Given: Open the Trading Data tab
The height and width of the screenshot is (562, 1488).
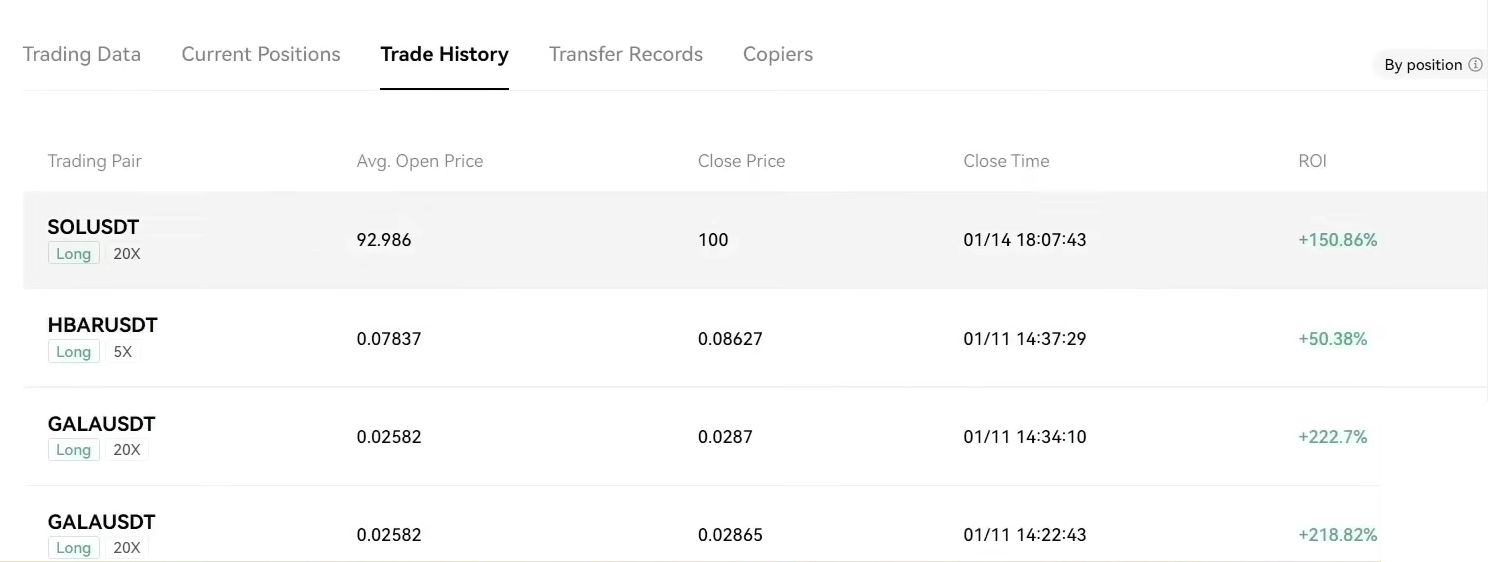Looking at the screenshot, I should pyautogui.click(x=82, y=54).
